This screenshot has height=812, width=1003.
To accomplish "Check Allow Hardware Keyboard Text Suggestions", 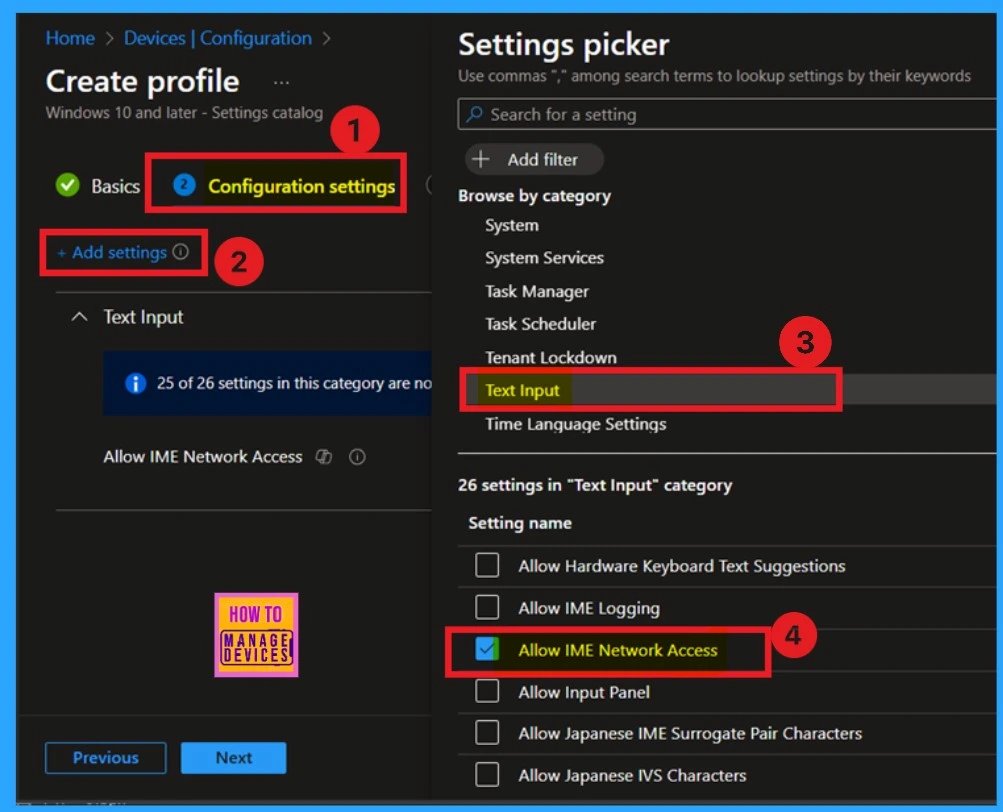I will click(487, 565).
